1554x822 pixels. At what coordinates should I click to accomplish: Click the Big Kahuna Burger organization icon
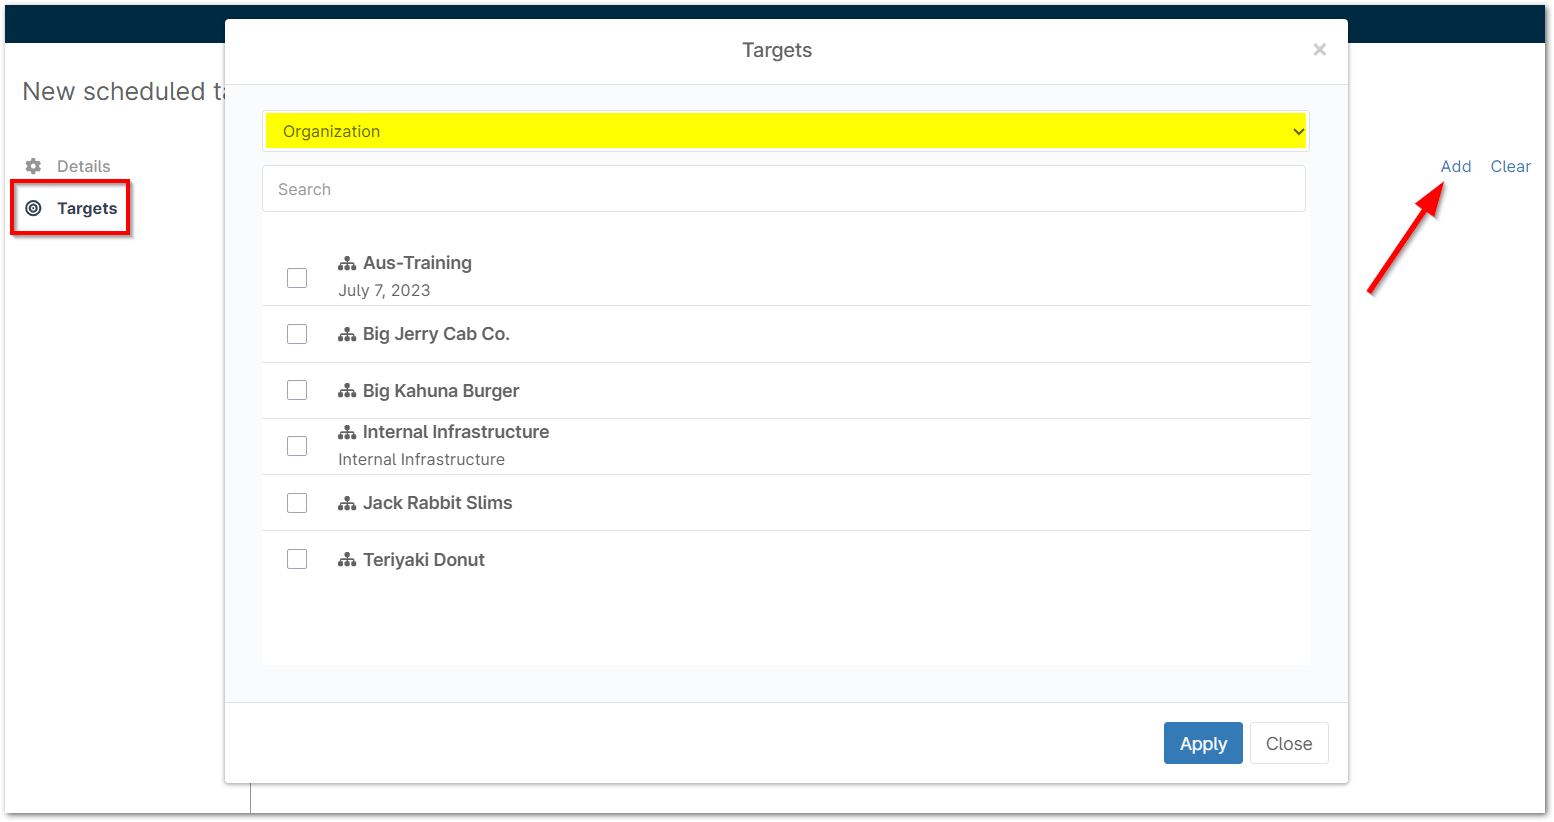coord(347,391)
